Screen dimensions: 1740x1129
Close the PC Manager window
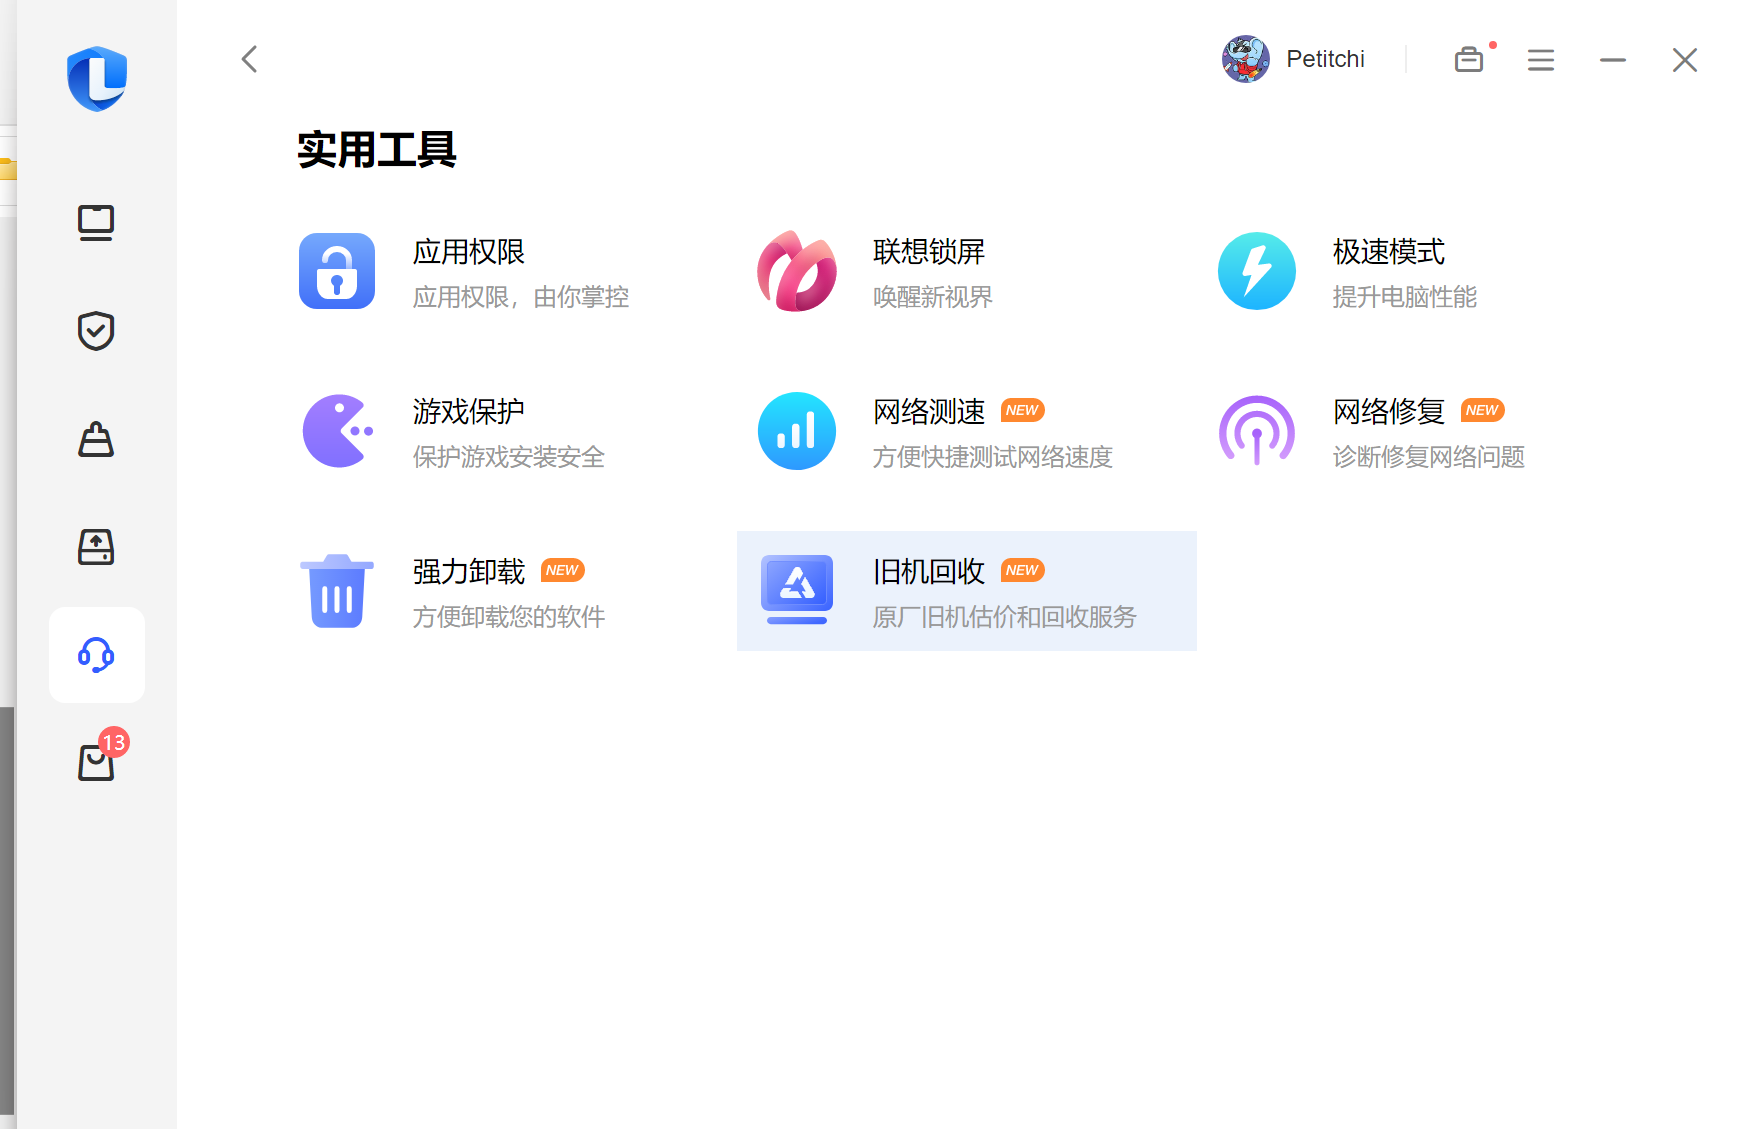1685,60
